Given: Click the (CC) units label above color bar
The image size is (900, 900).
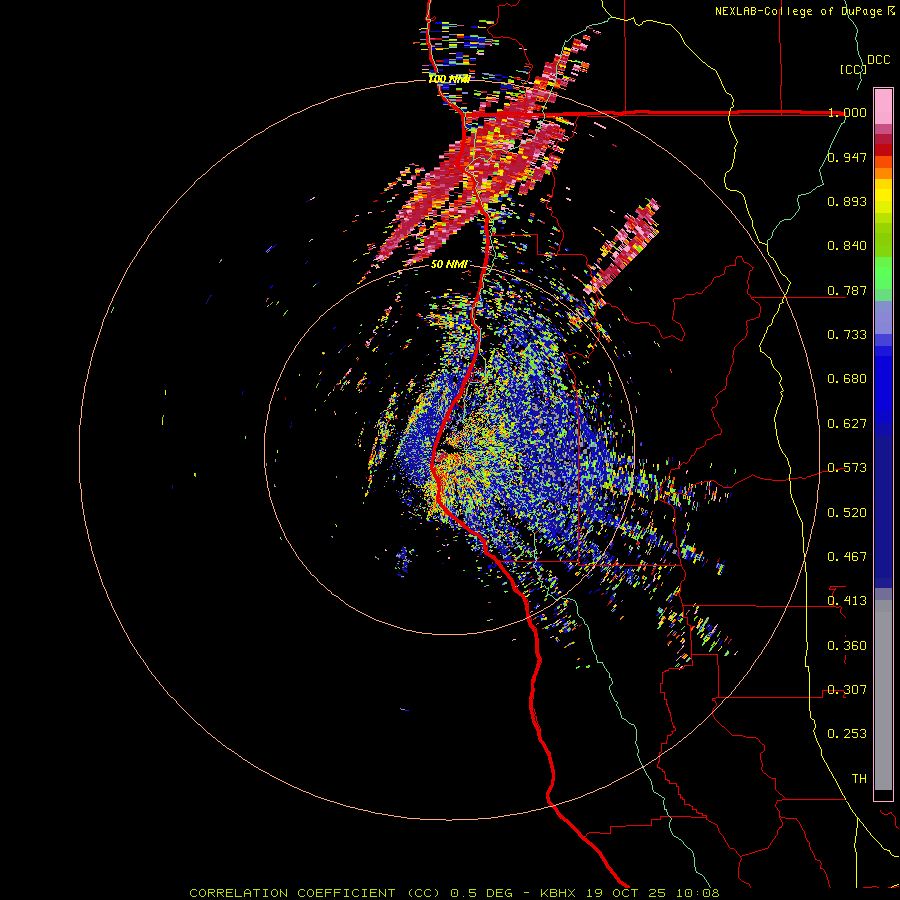Looking at the screenshot, I should click(x=854, y=69).
